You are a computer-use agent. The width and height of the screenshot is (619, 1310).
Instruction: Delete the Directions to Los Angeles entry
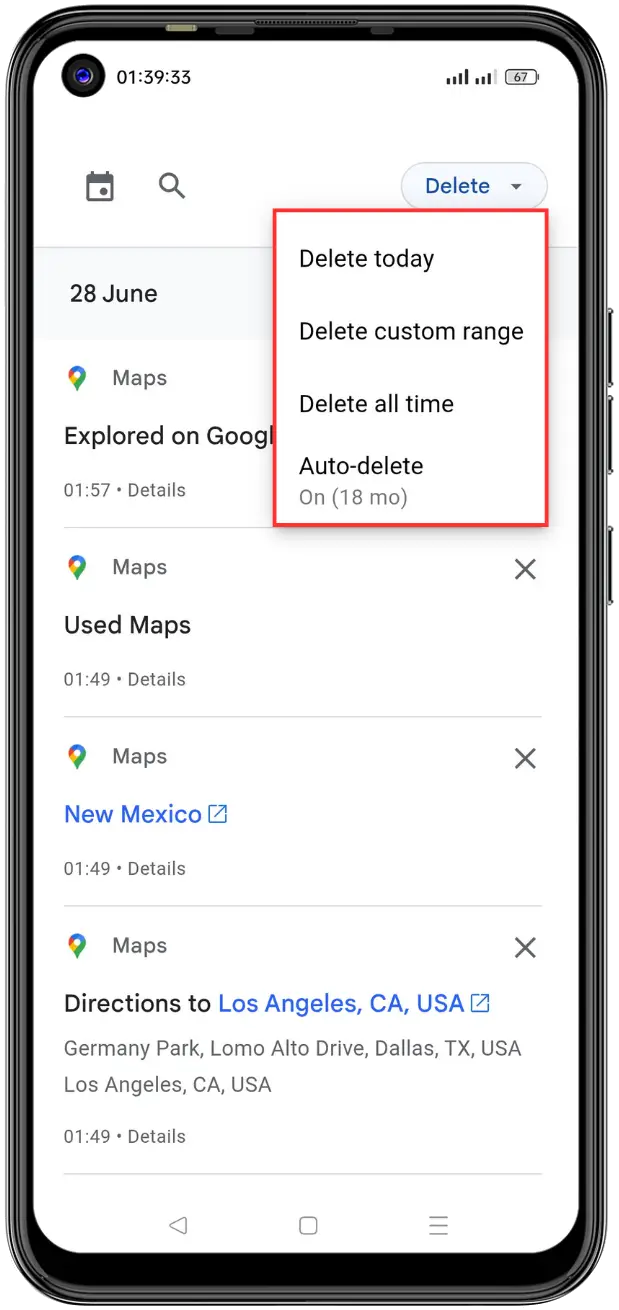(525, 947)
